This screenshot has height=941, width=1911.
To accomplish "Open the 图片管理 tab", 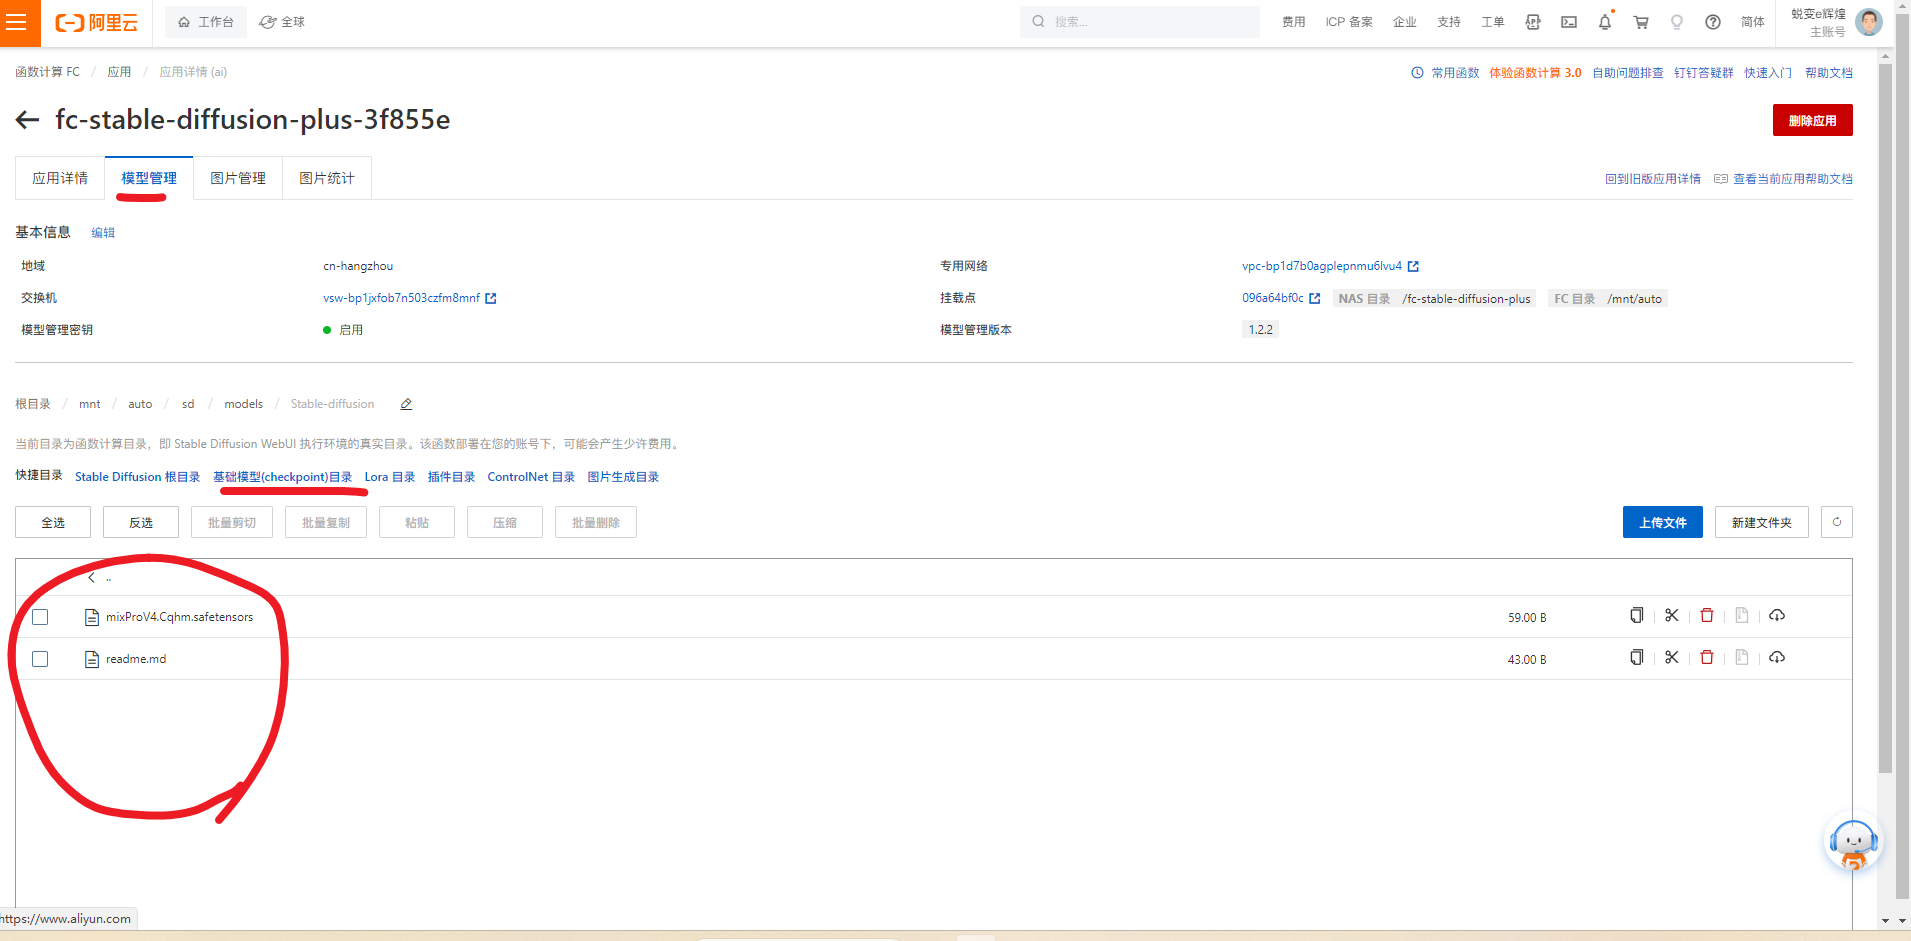I will [238, 178].
